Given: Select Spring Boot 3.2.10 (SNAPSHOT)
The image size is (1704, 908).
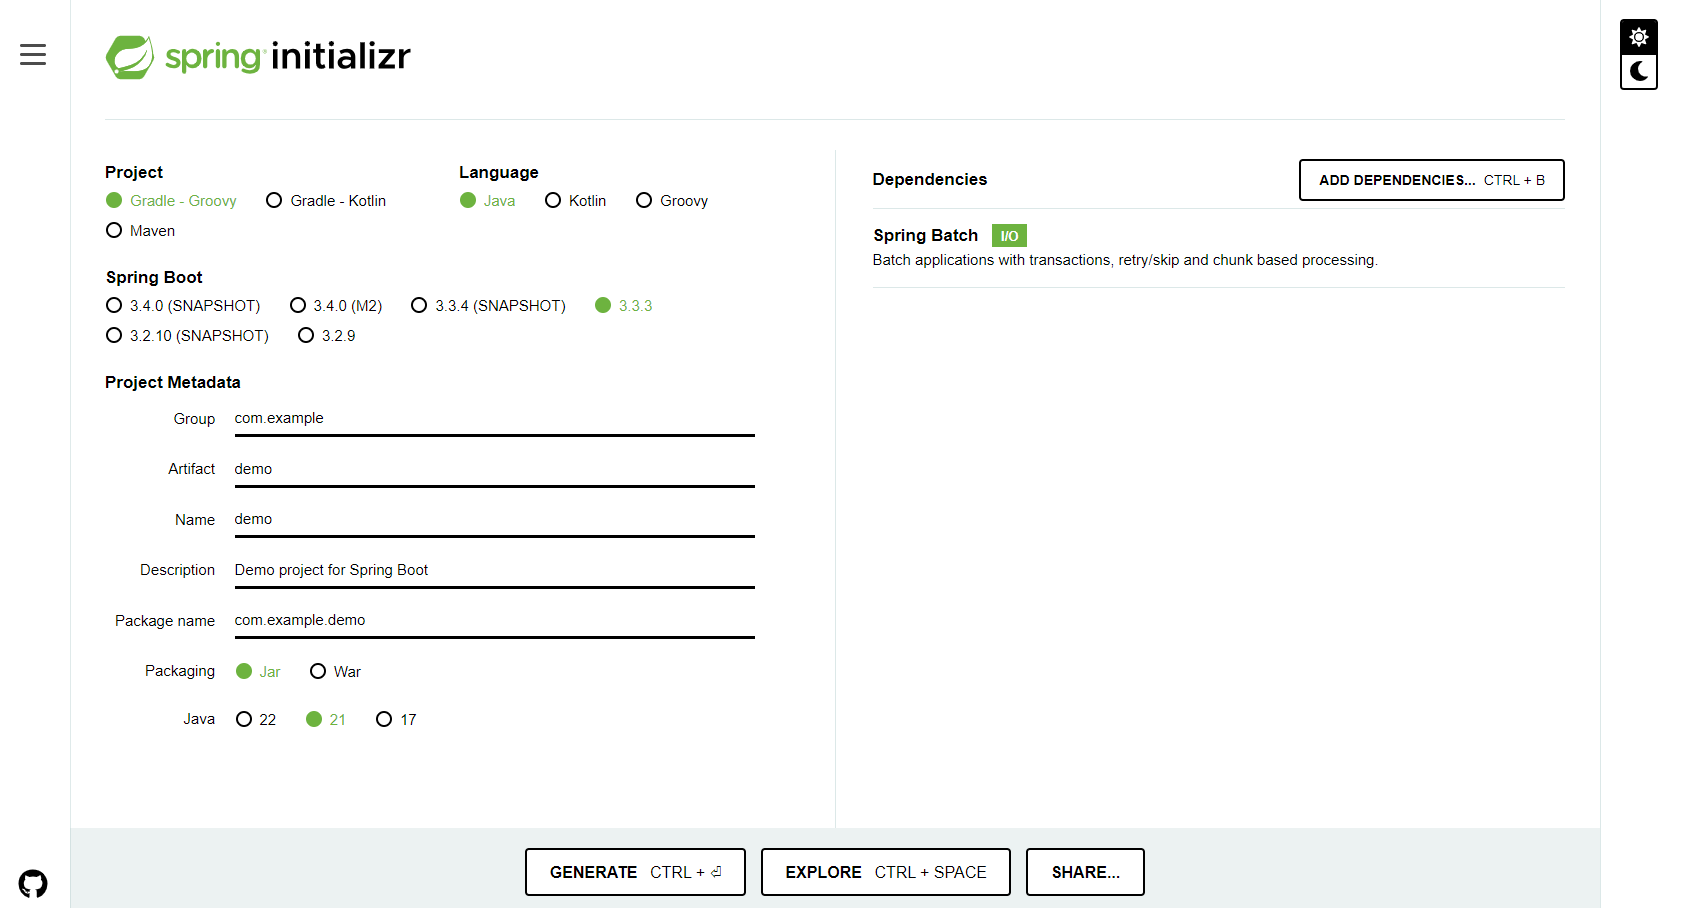Looking at the screenshot, I should pos(188,336).
